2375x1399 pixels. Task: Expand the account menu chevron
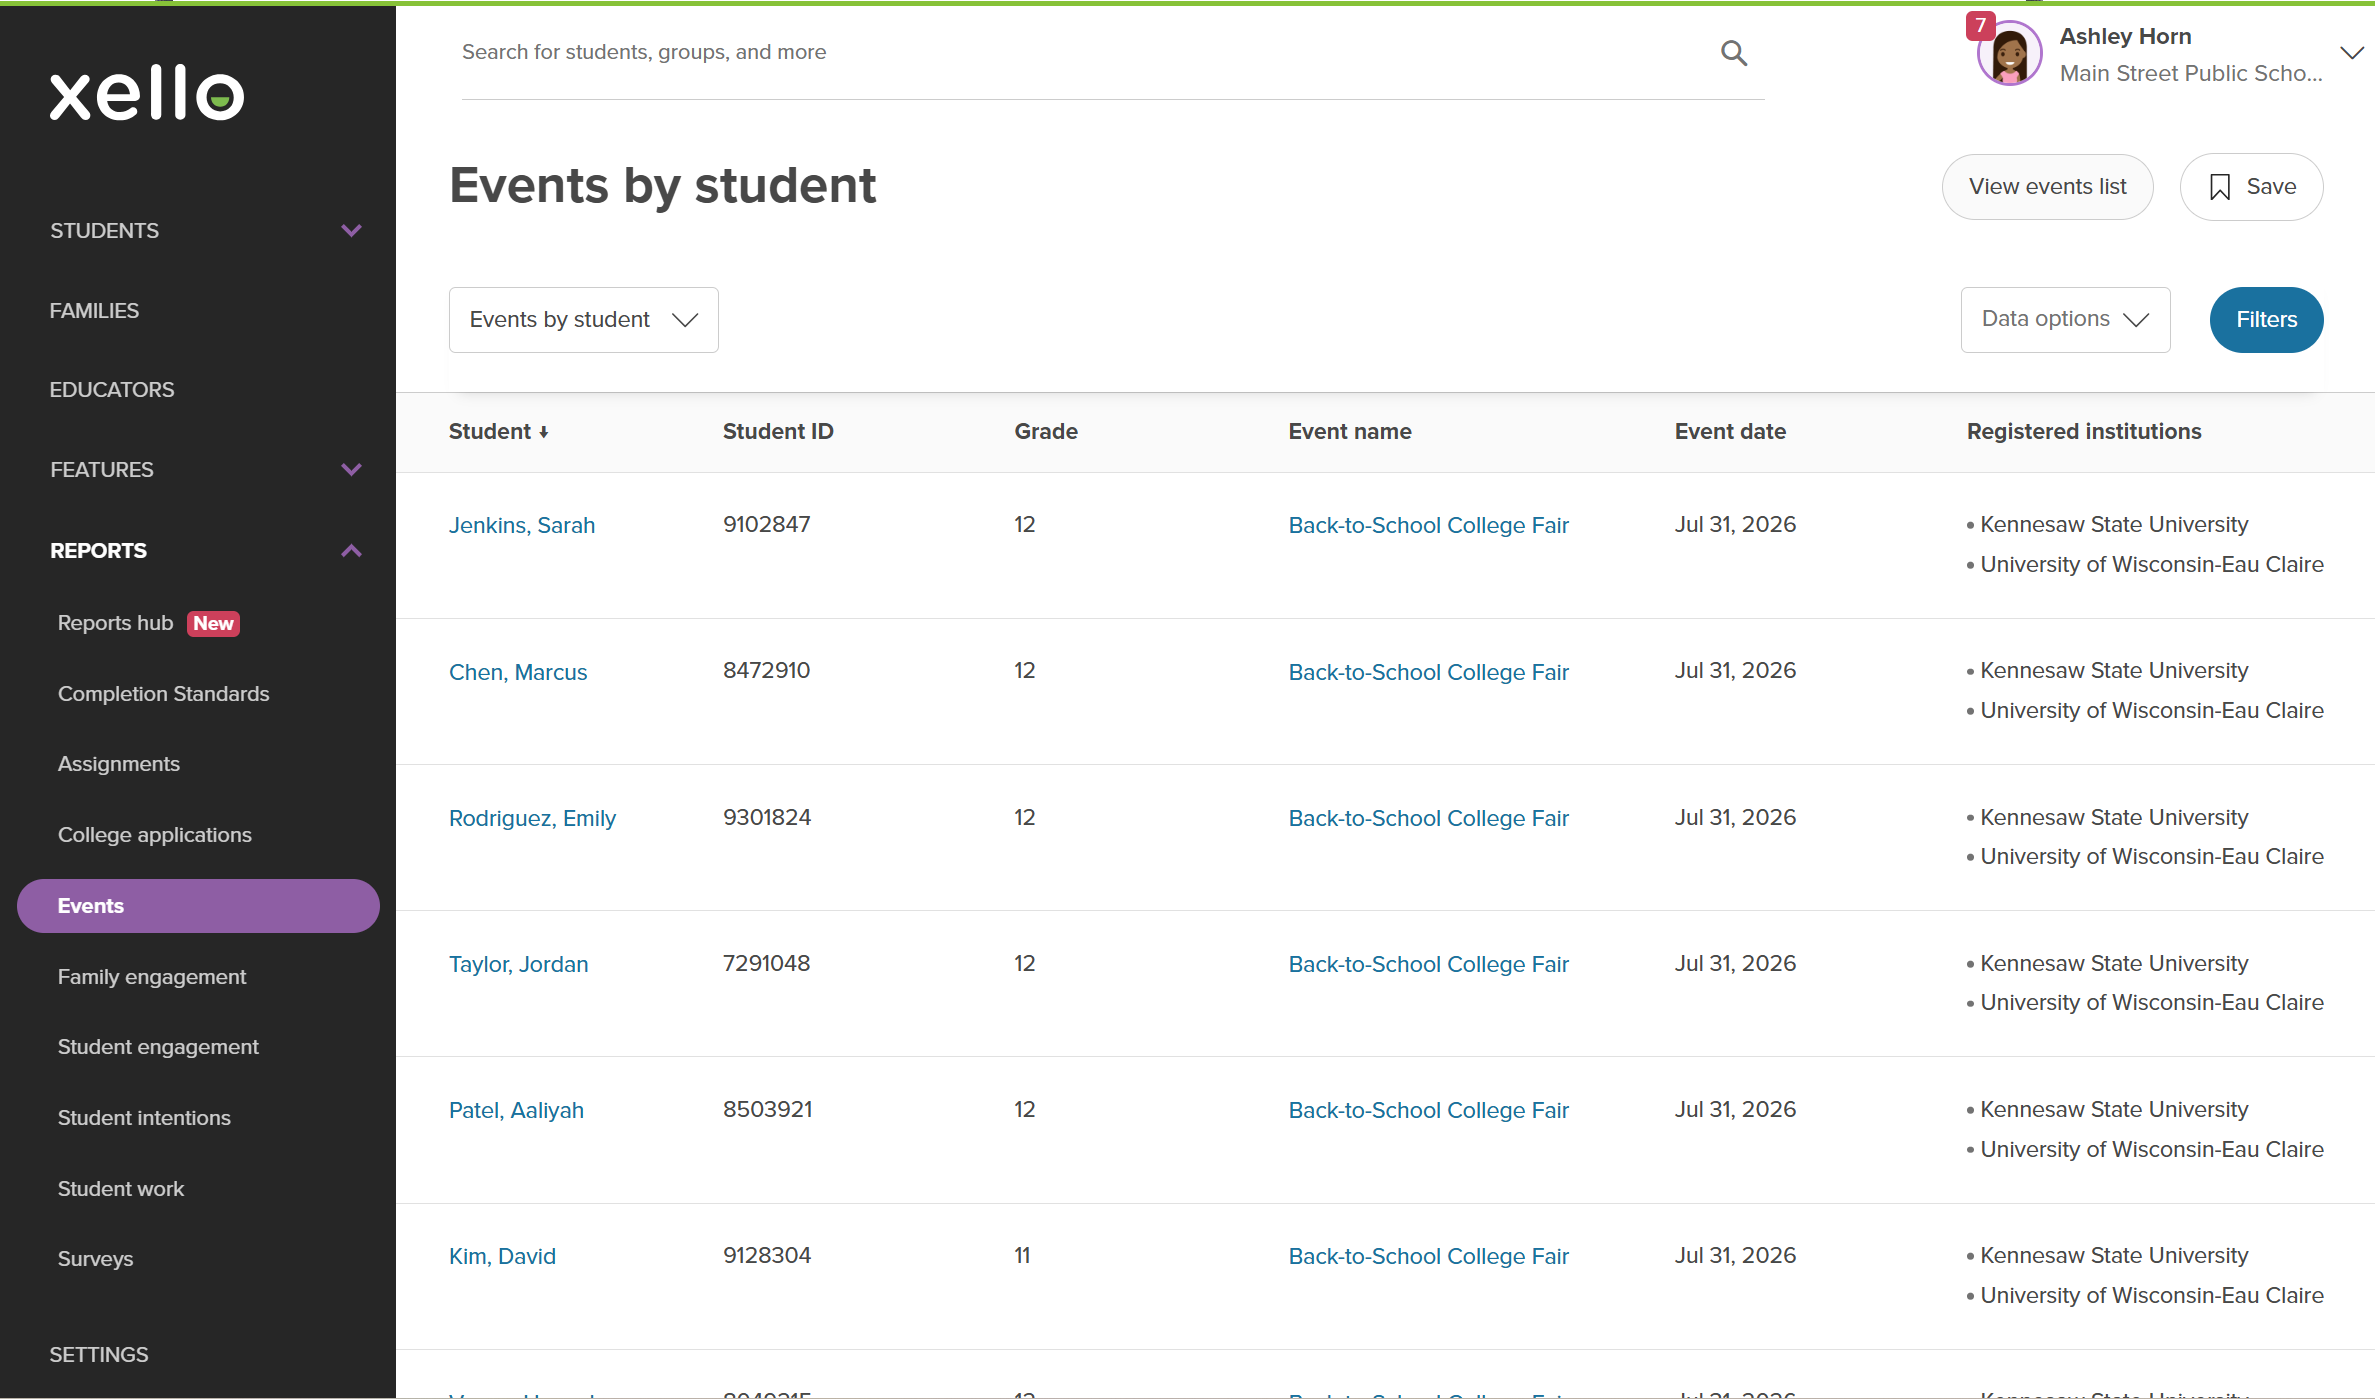pyautogui.click(x=2351, y=53)
